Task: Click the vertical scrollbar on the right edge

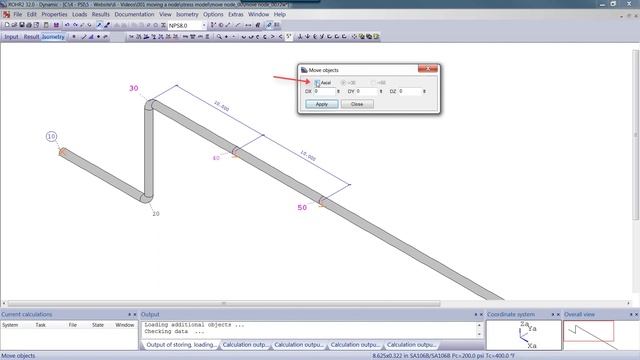Action: [636, 135]
